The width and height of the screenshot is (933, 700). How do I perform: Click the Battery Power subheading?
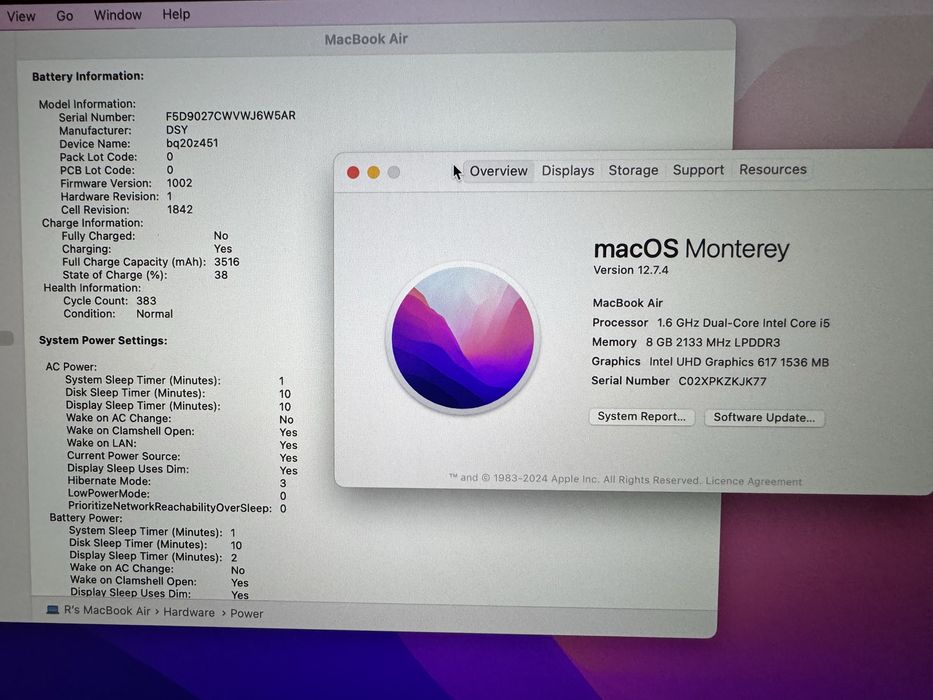pos(86,518)
